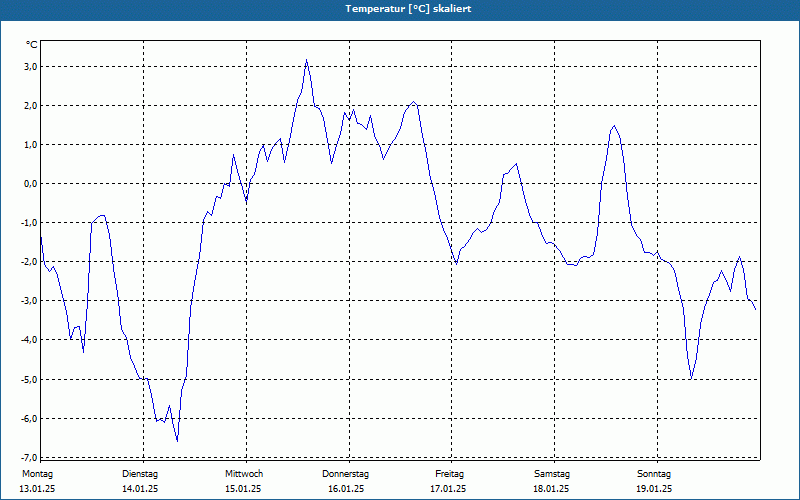Click the Samstag day label

552,474
